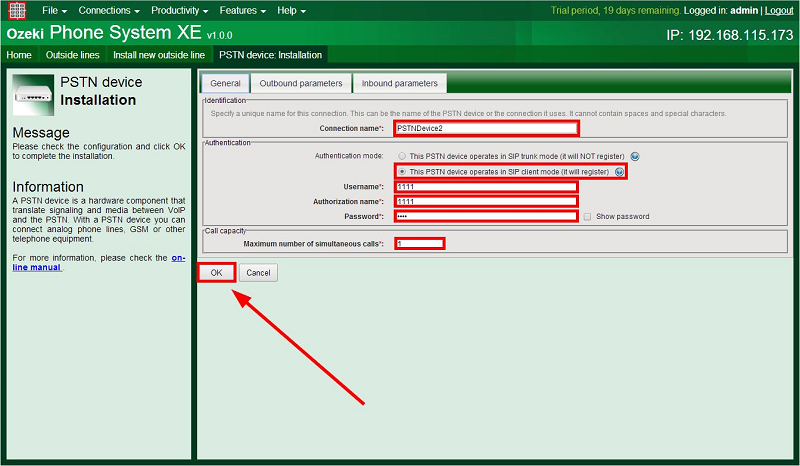The height and width of the screenshot is (466, 800).
Task: Enable the Show password checkbox
Action: point(587,216)
